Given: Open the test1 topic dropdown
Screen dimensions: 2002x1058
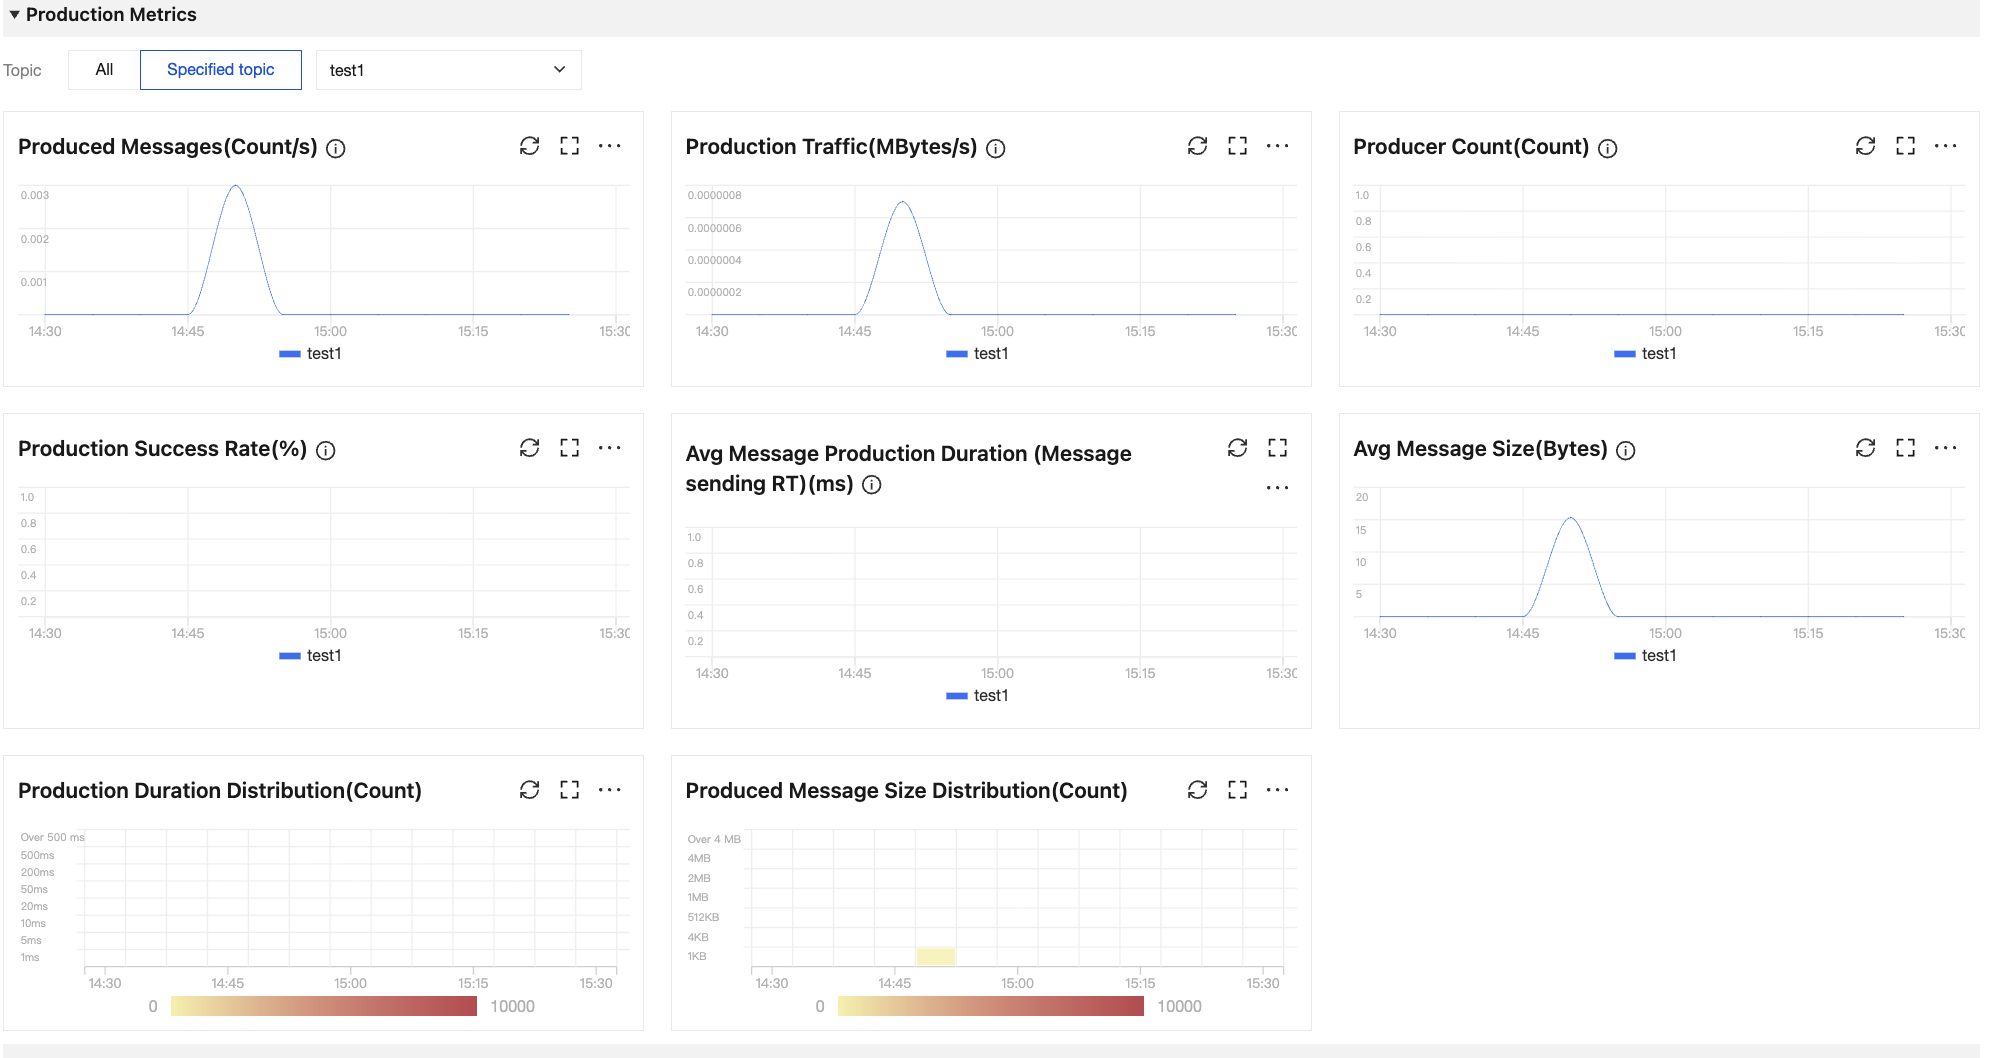Looking at the screenshot, I should 448,70.
